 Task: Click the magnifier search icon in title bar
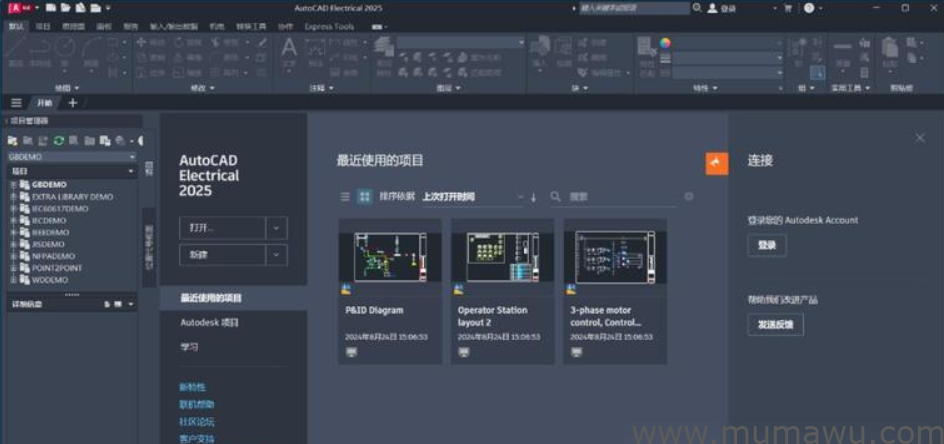tap(697, 8)
